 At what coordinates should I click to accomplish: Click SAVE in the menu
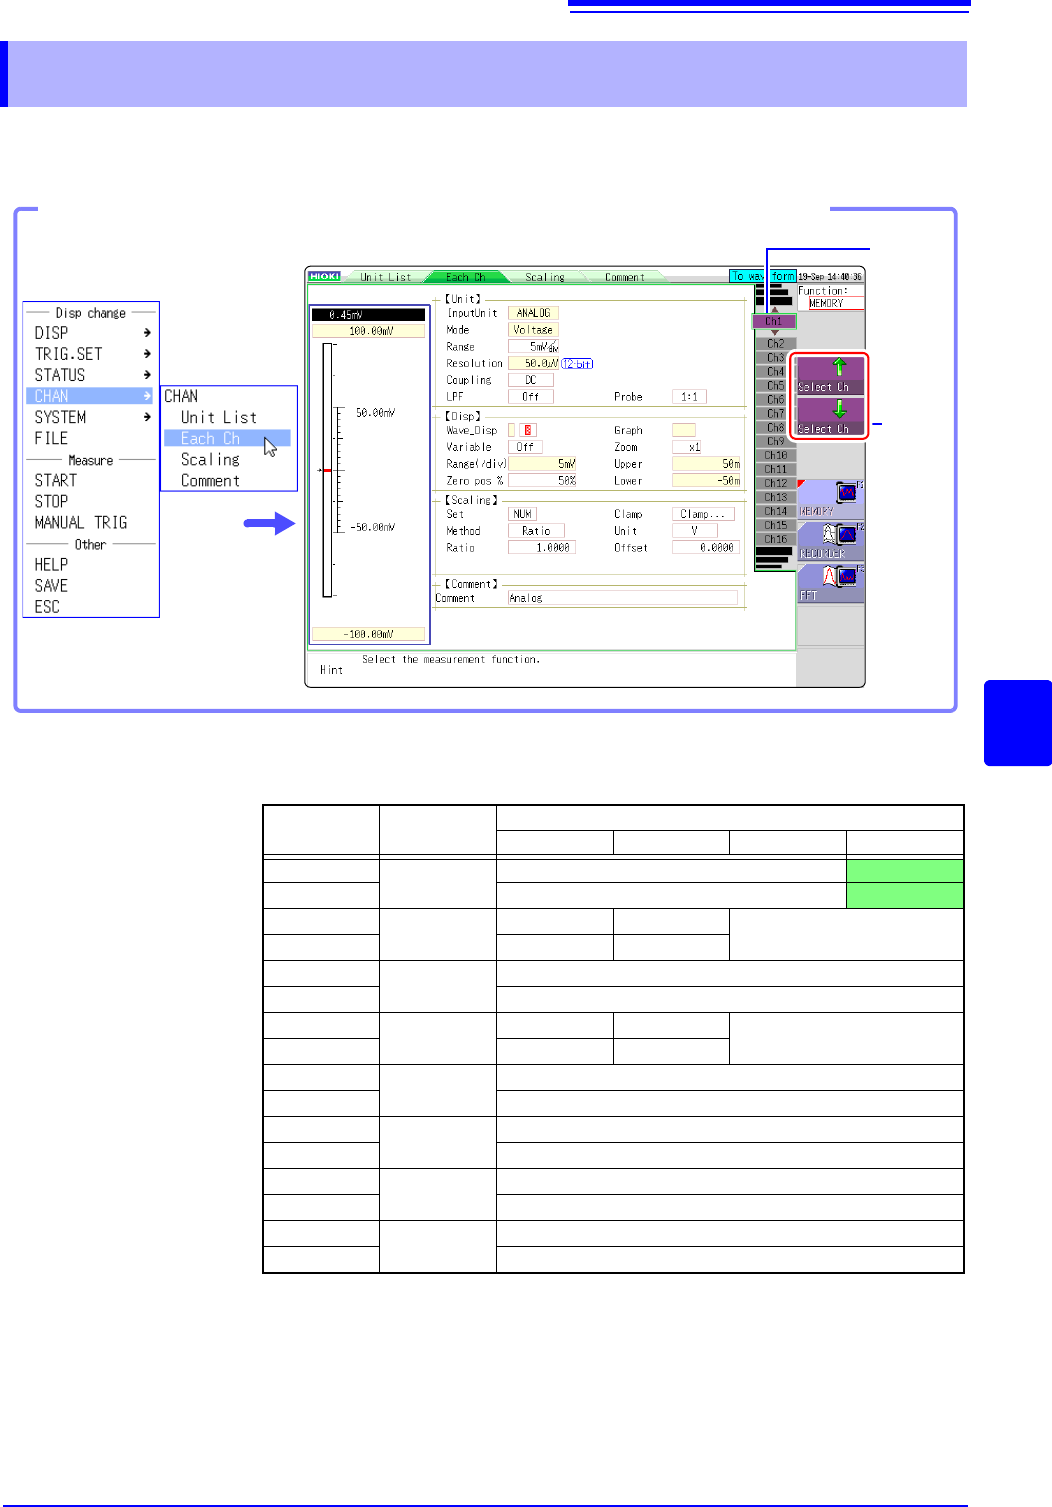pyautogui.click(x=51, y=585)
